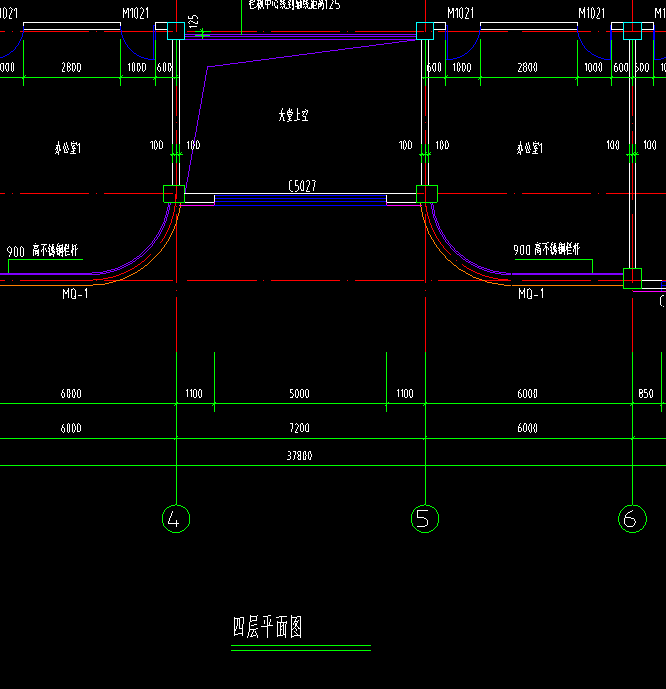The height and width of the screenshot is (689, 666).
Task: Click the M1021 door label just right of axis 5
Action: click(460, 14)
